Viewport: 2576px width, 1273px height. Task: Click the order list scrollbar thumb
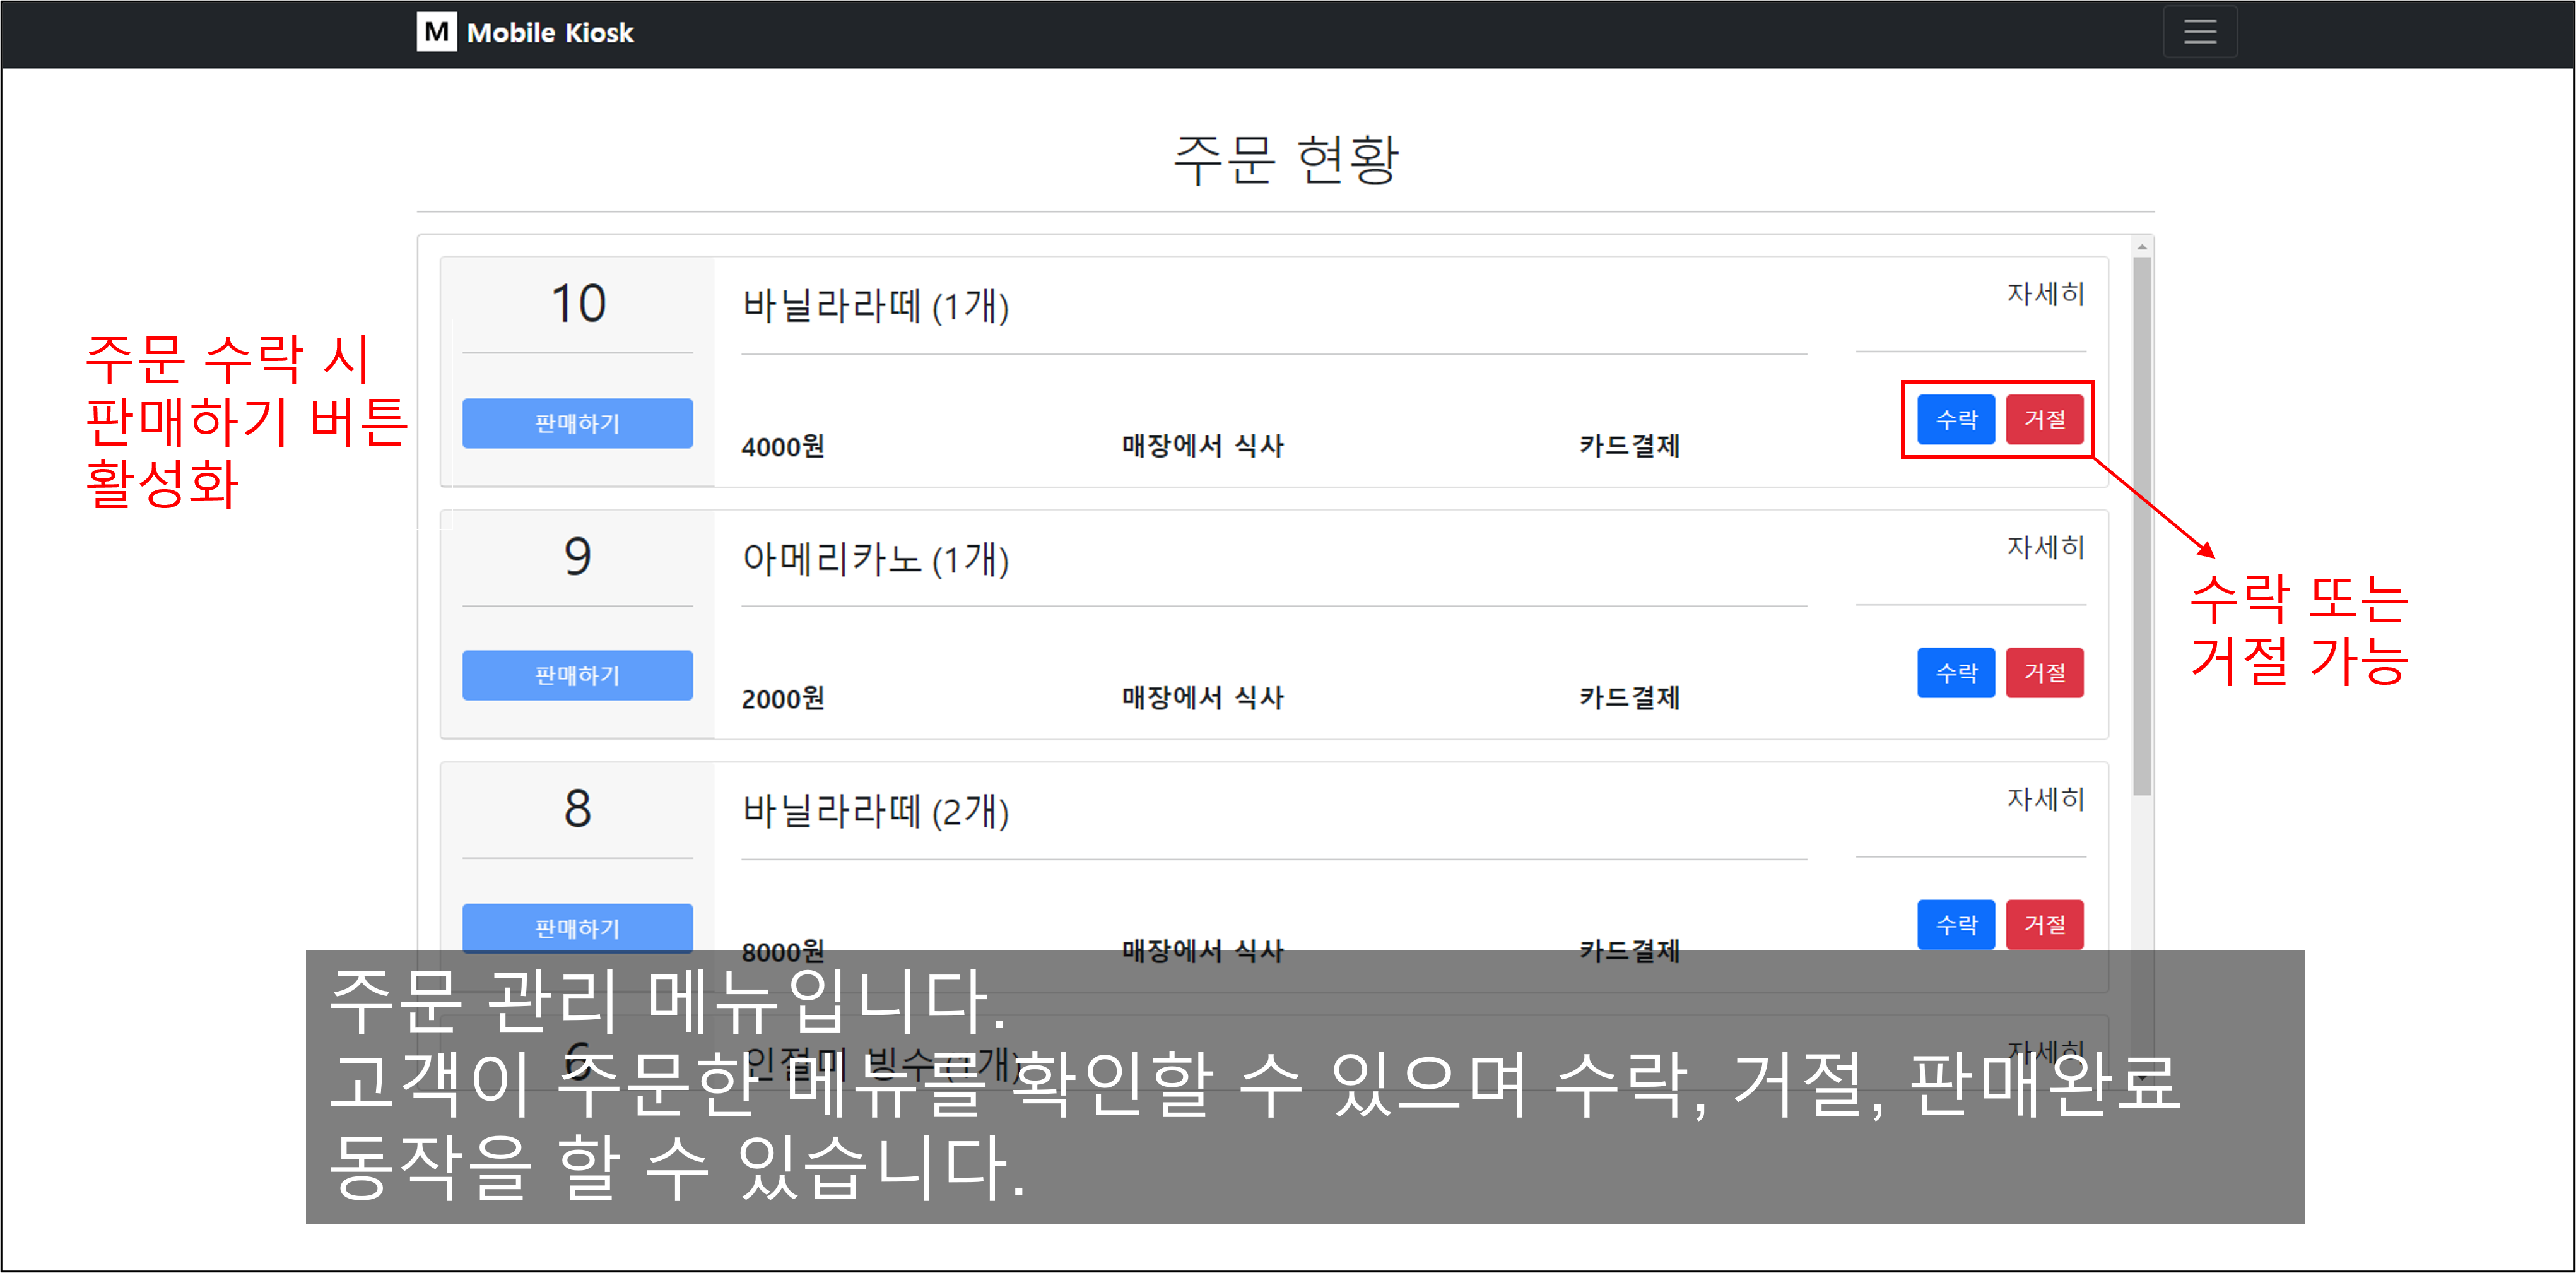click(x=2141, y=526)
